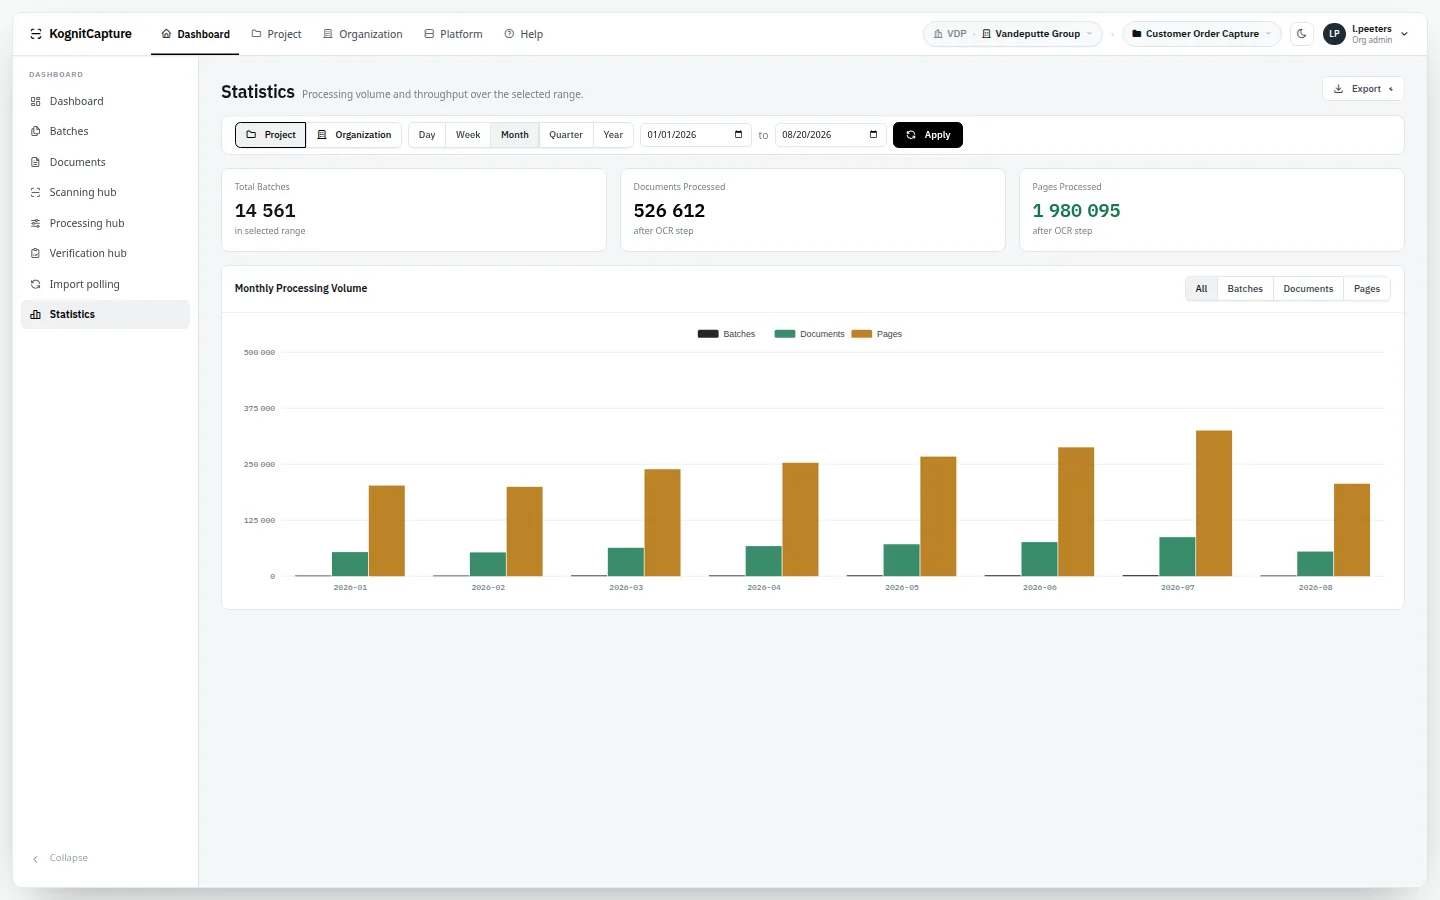Viewport: 1440px width, 900px height.
Task: Toggle dark mode moon icon
Action: [x=1302, y=34]
